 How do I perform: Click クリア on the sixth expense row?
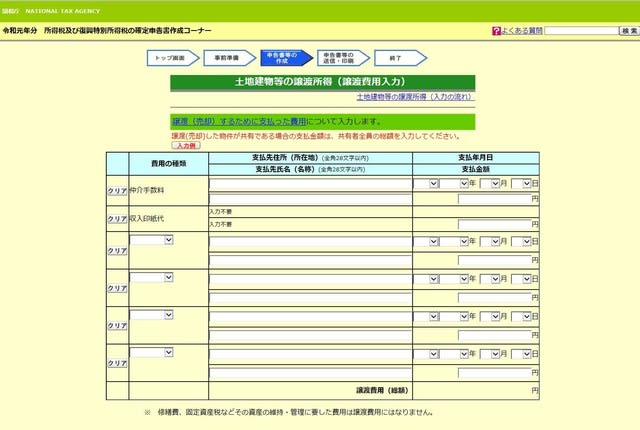[x=117, y=363]
